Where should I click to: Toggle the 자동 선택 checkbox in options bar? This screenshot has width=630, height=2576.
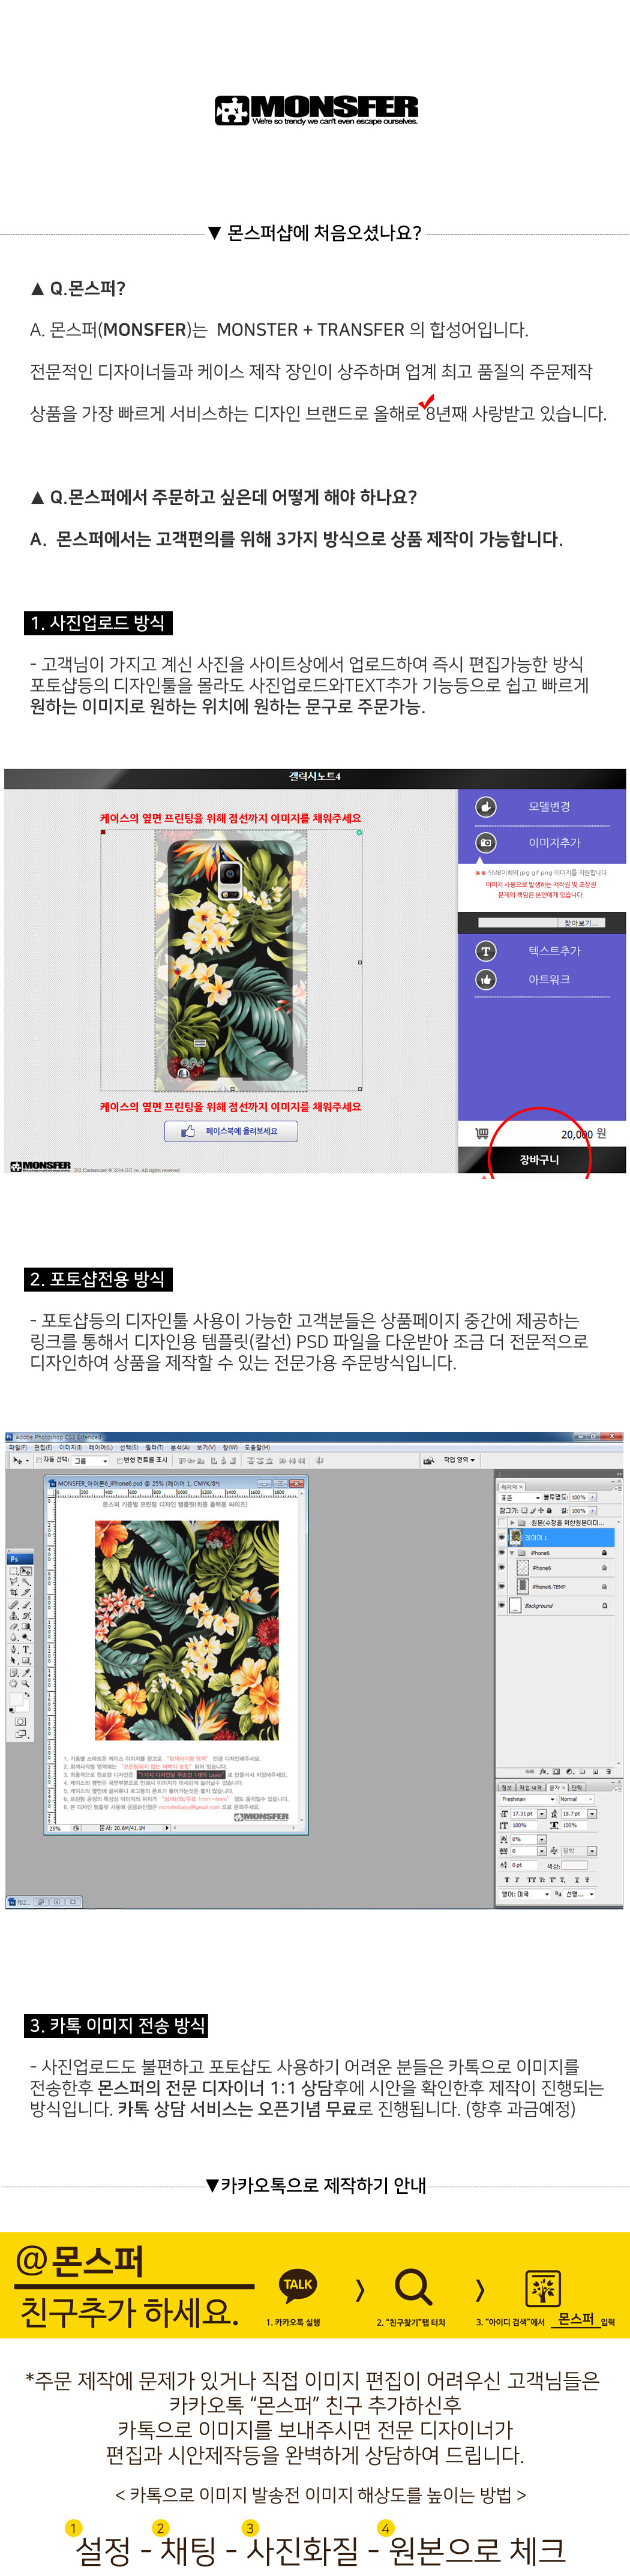click(x=39, y=1460)
